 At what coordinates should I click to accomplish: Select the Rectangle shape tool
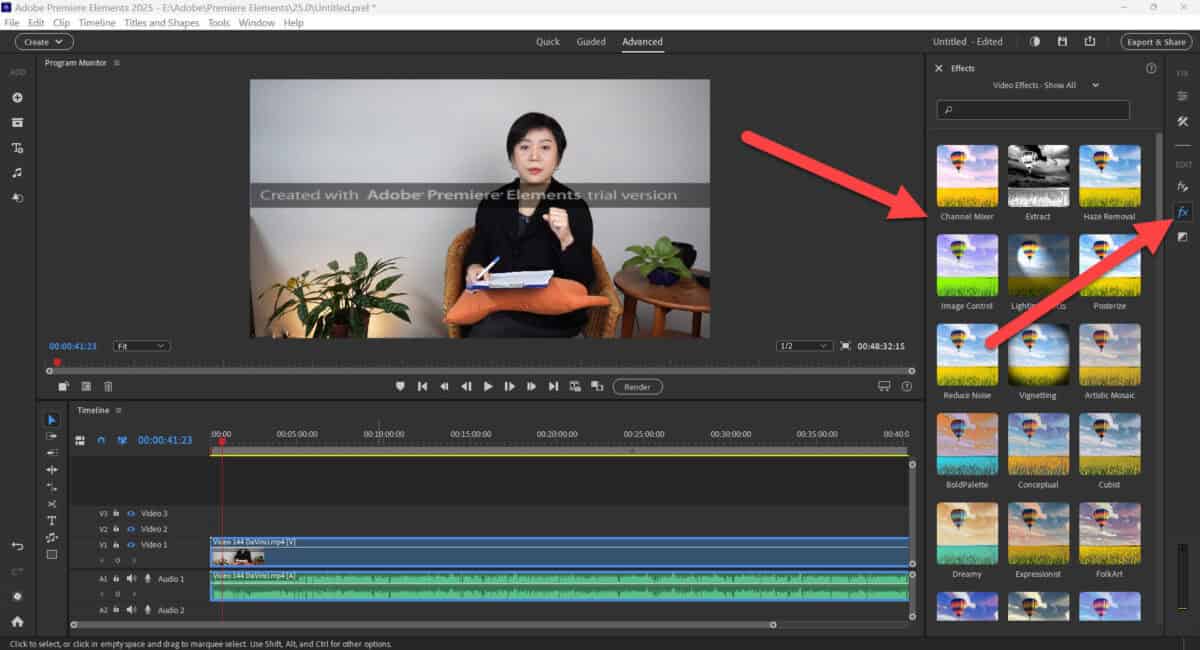(52, 554)
